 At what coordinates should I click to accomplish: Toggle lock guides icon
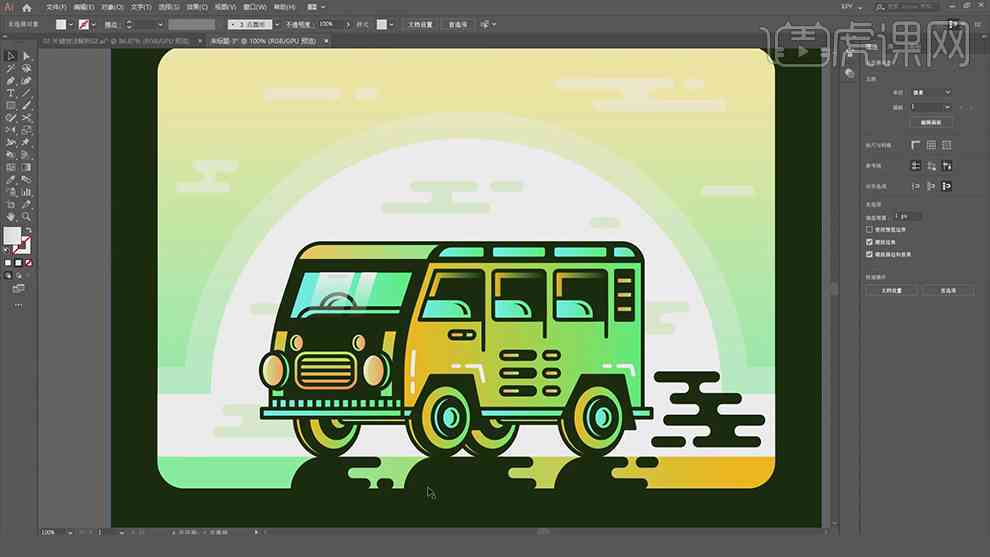click(931, 165)
